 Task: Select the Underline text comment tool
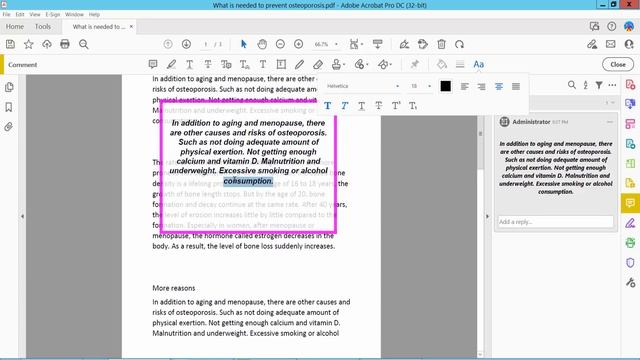click(189, 64)
